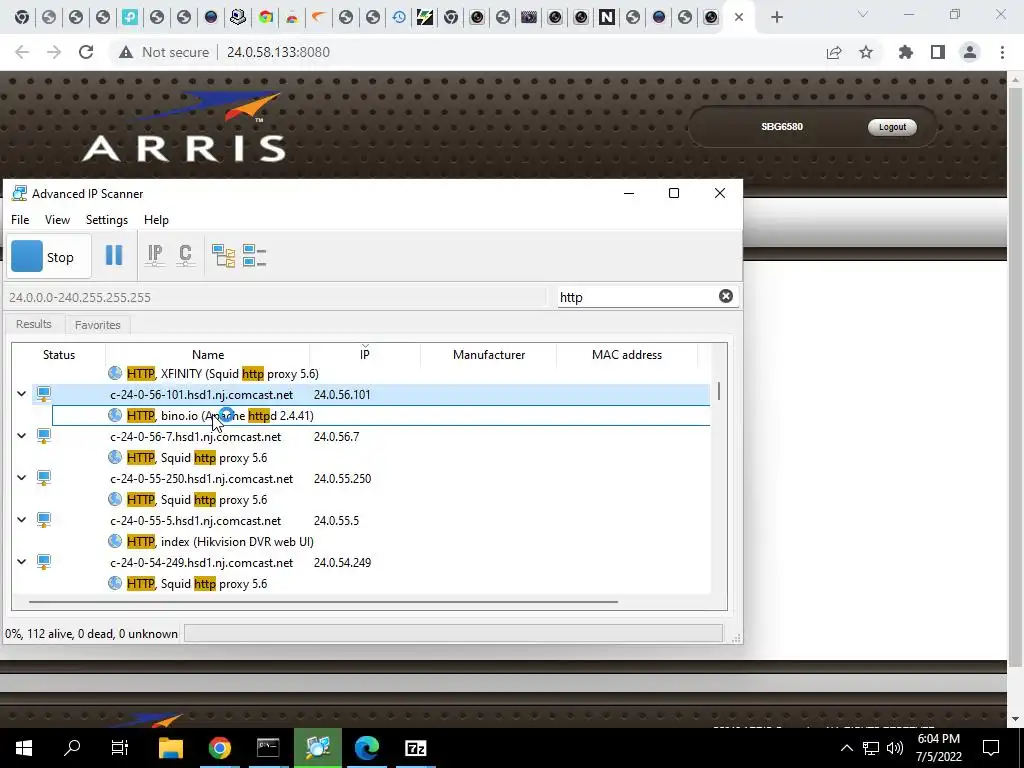Viewport: 1024px width, 768px height.
Task: Sort by the MAC address column header
Action: [x=626, y=355]
